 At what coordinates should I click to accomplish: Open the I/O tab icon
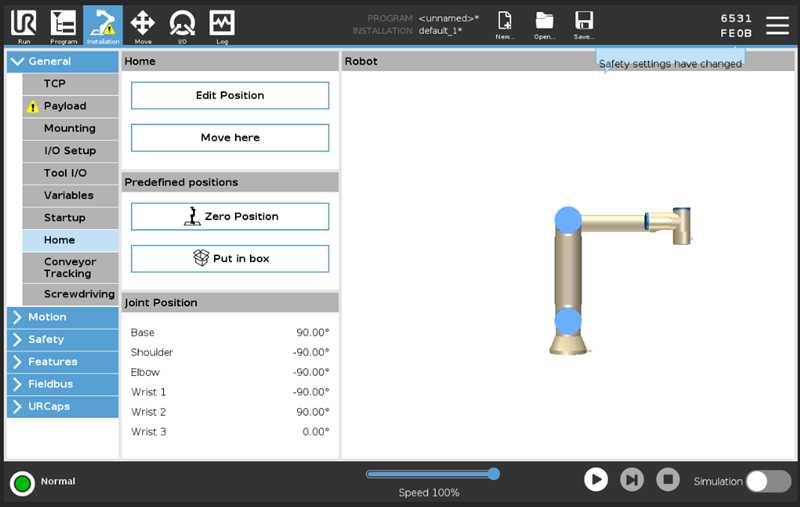click(182, 23)
